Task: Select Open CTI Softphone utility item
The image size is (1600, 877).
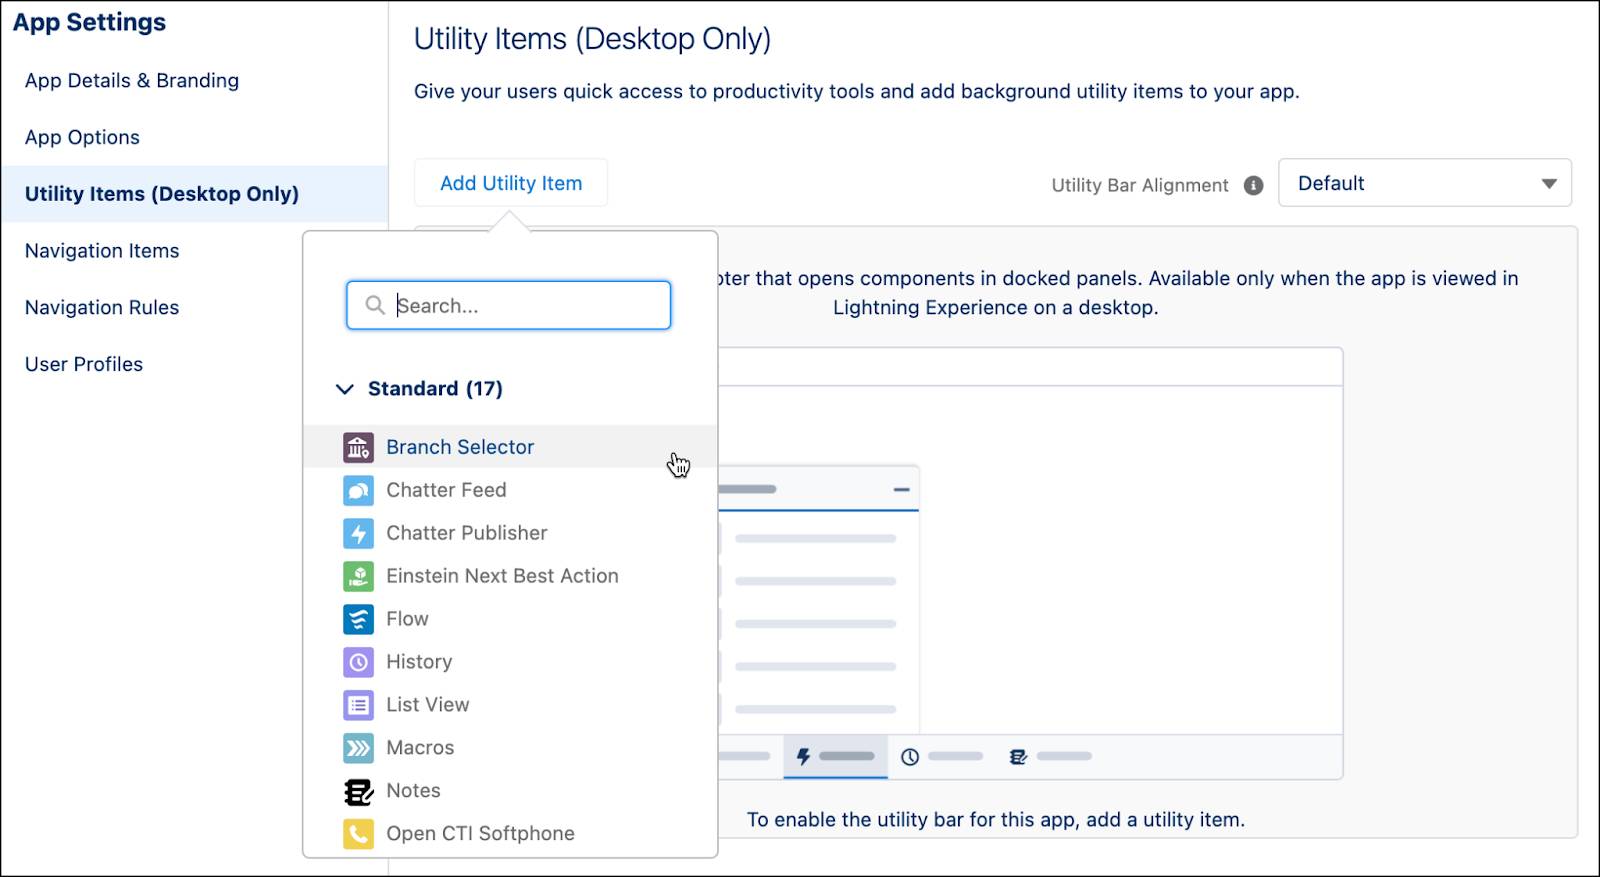Action: [510, 834]
